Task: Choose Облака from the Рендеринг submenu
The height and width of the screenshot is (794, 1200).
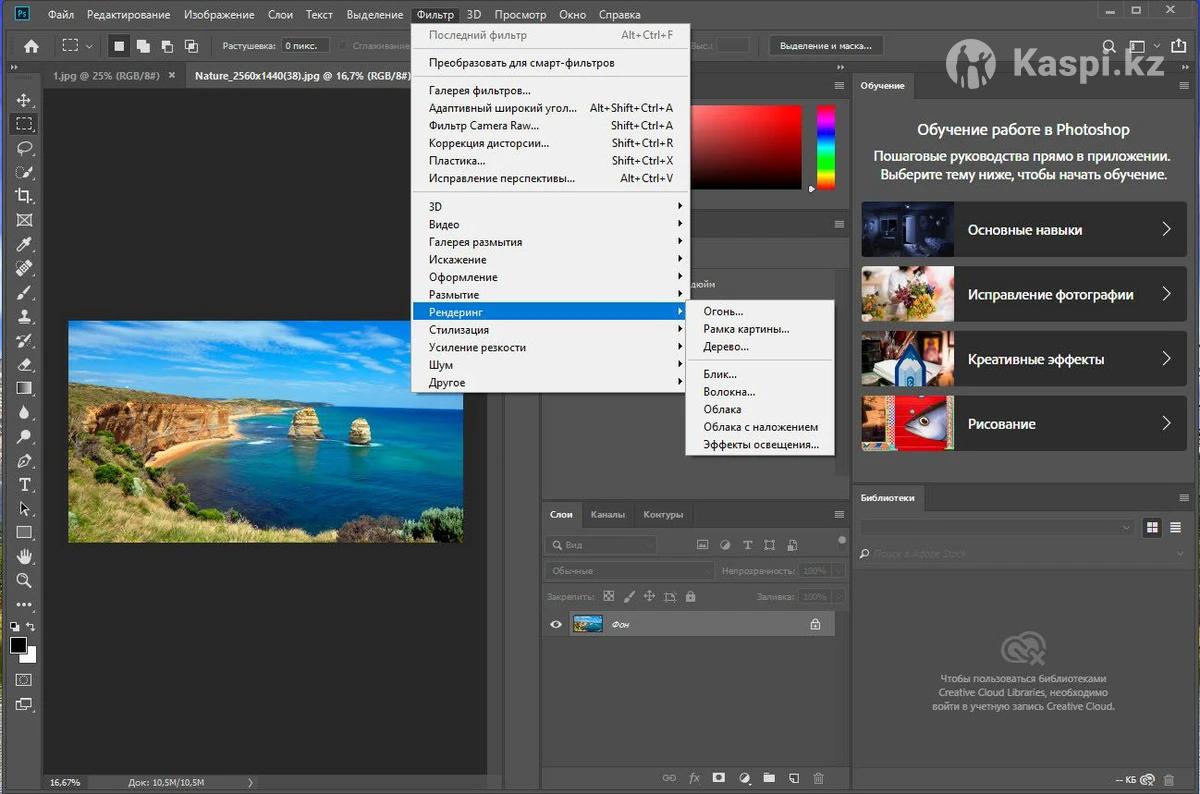Action: (x=722, y=409)
